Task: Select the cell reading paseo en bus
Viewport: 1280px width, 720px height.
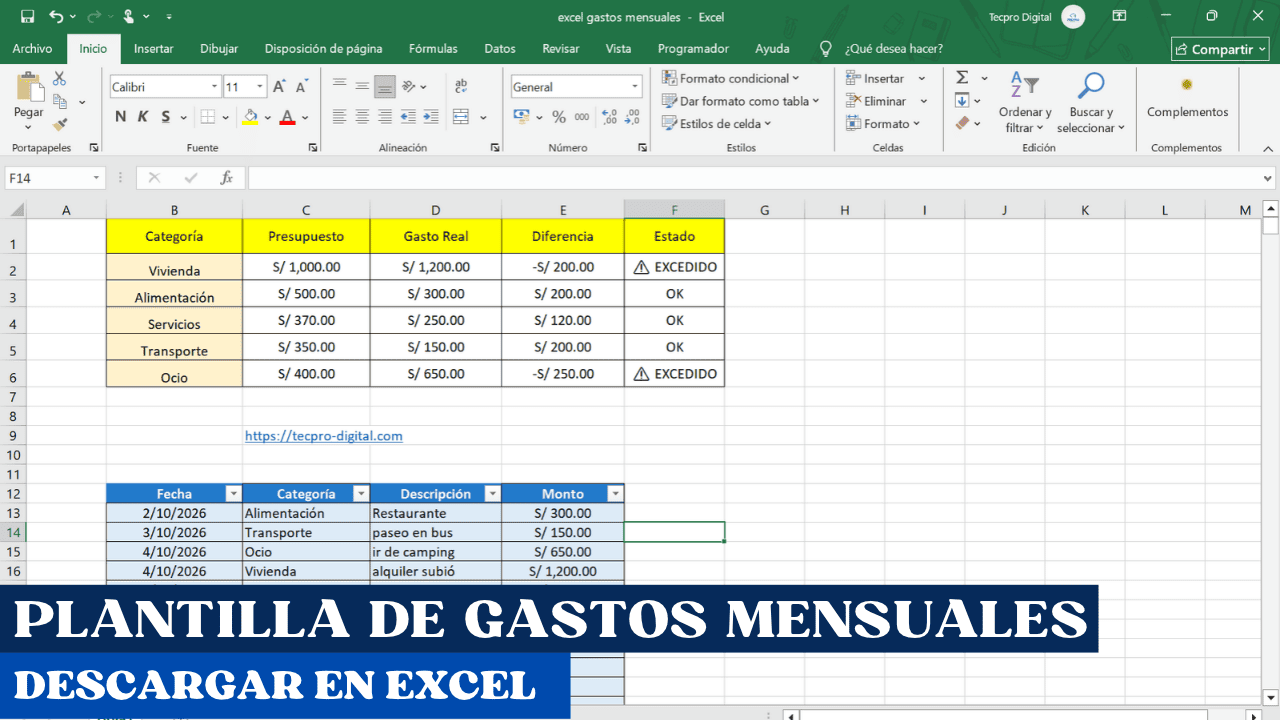Action: pyautogui.click(x=436, y=532)
